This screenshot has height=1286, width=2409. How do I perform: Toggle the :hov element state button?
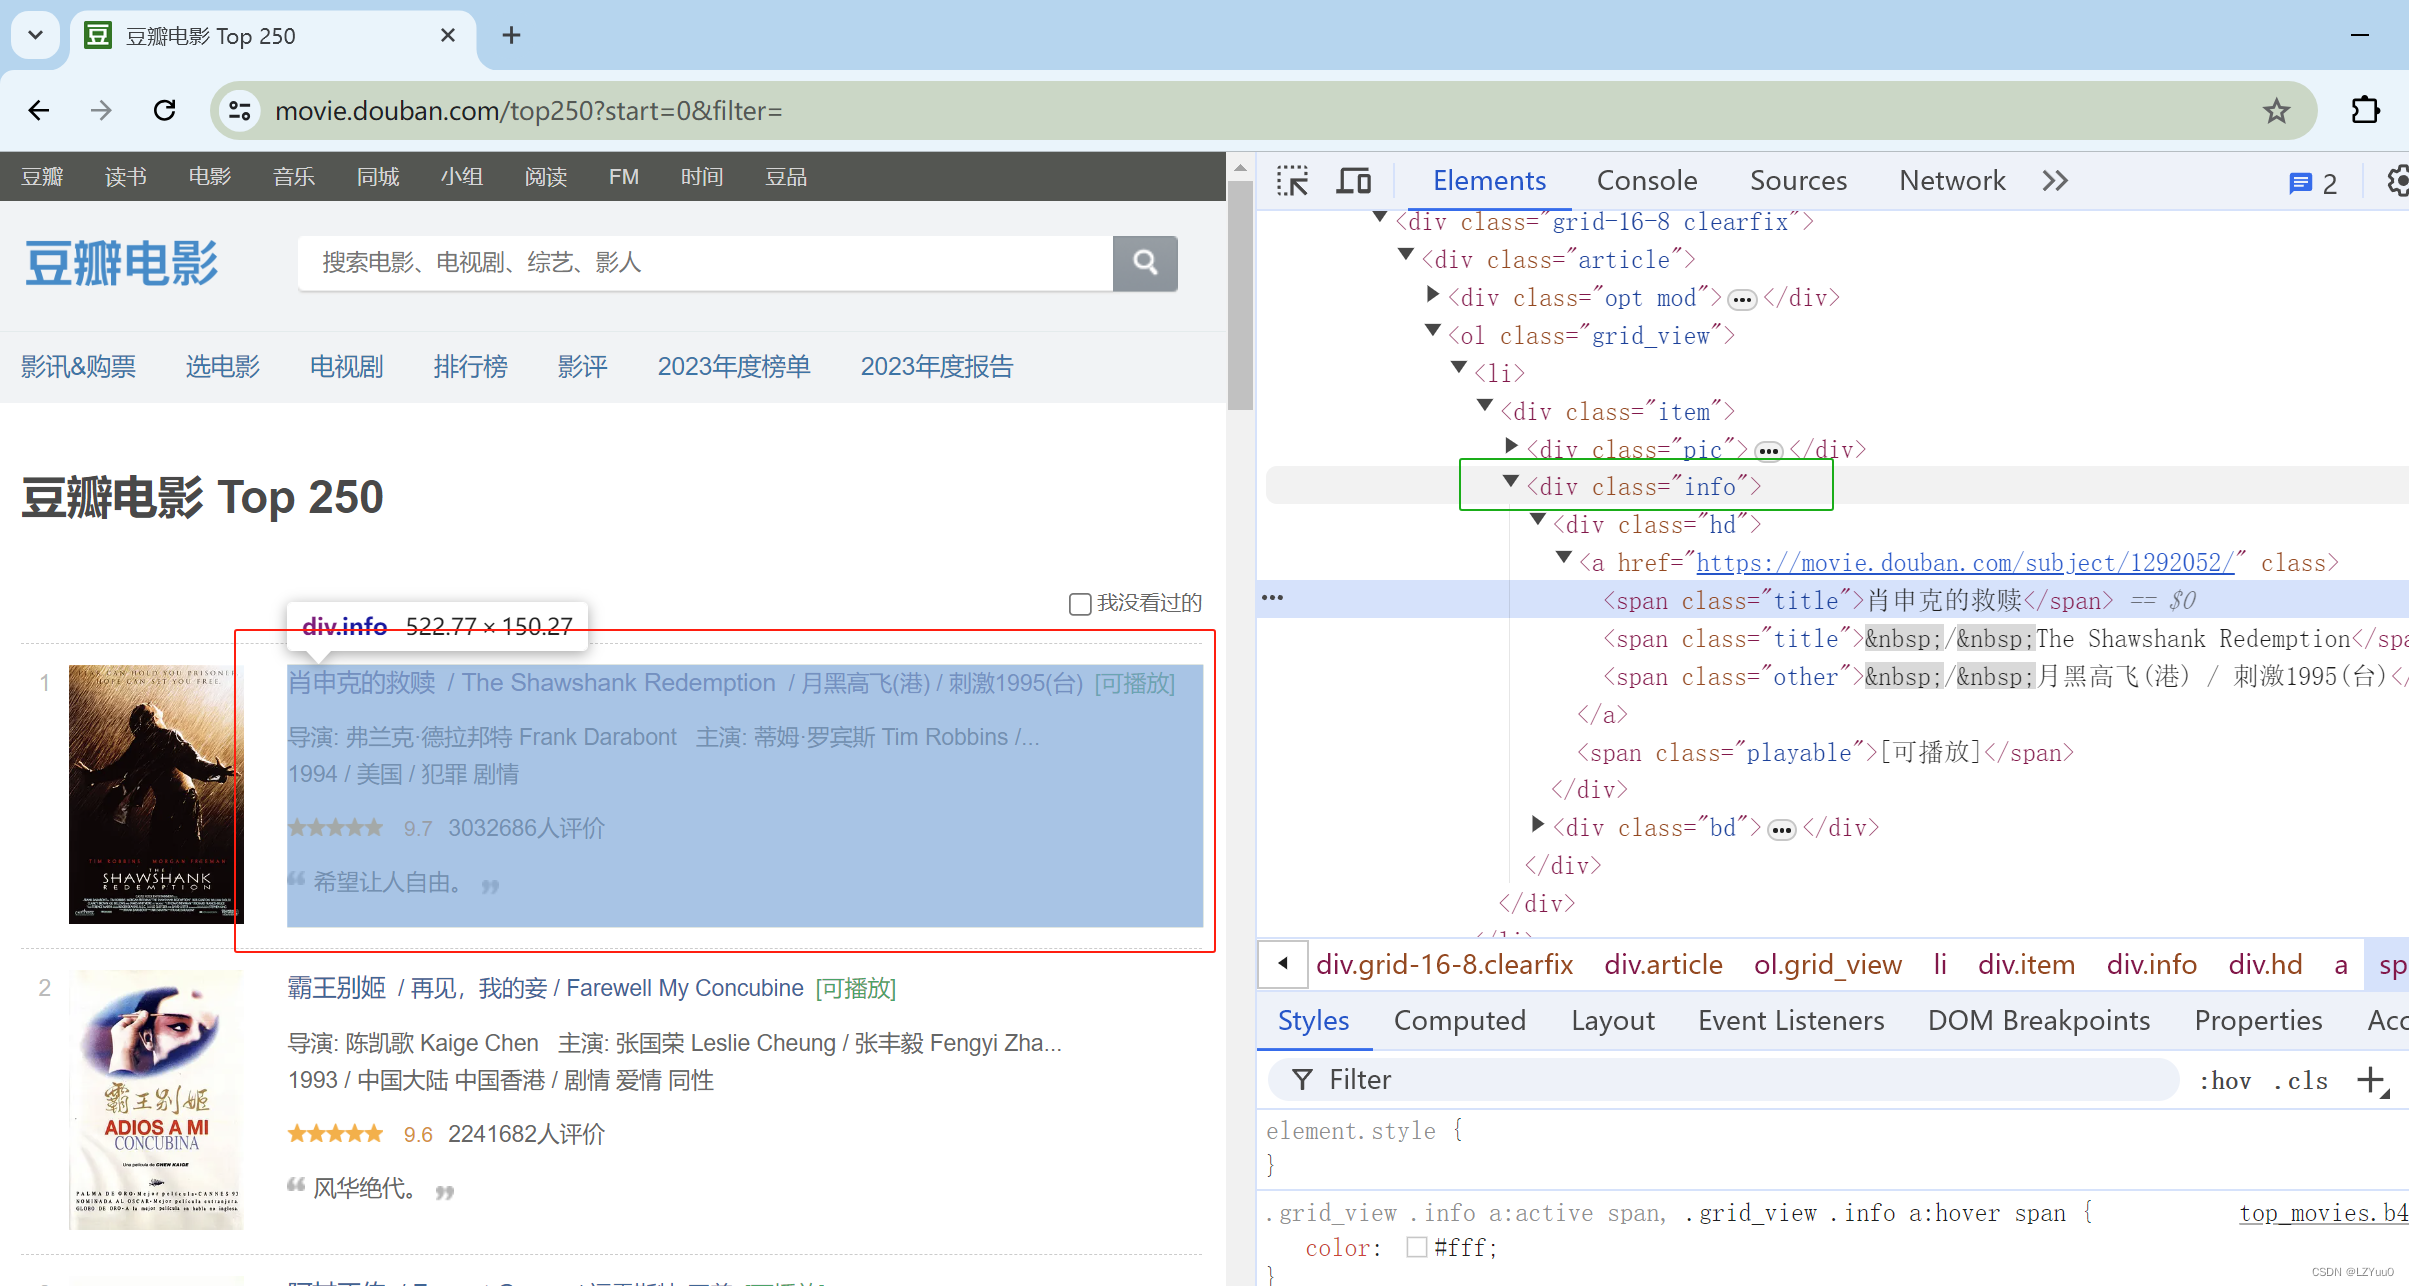pos(2225,1081)
